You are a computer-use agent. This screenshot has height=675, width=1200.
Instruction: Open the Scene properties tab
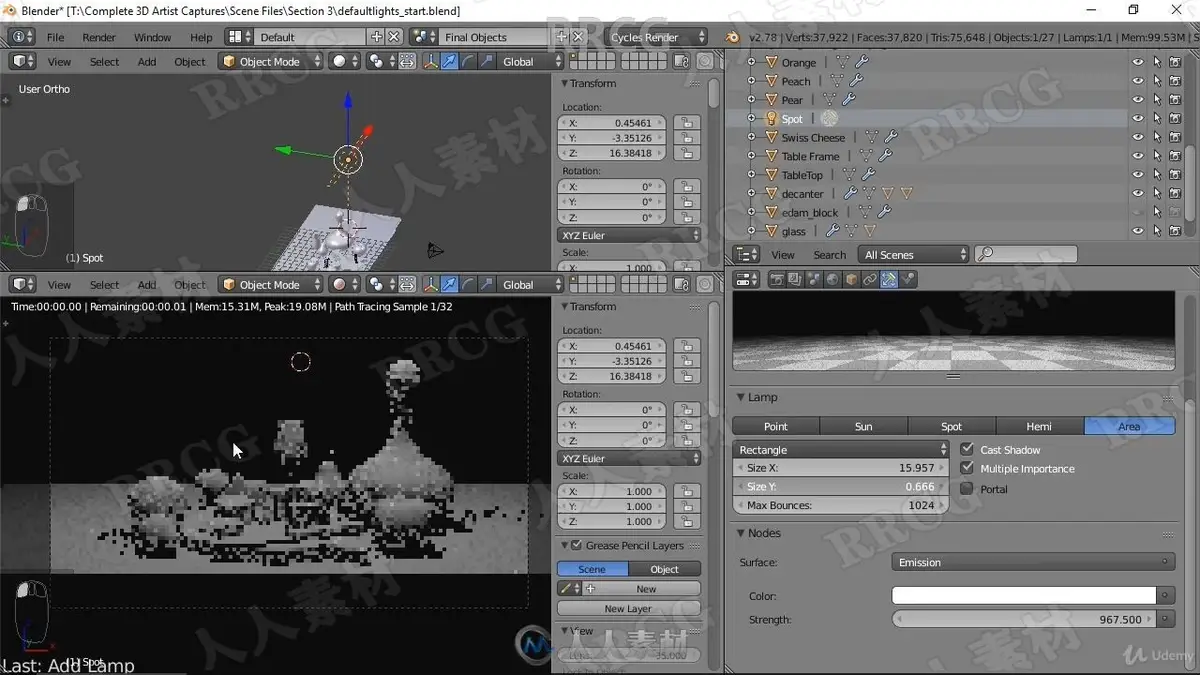[x=813, y=280]
